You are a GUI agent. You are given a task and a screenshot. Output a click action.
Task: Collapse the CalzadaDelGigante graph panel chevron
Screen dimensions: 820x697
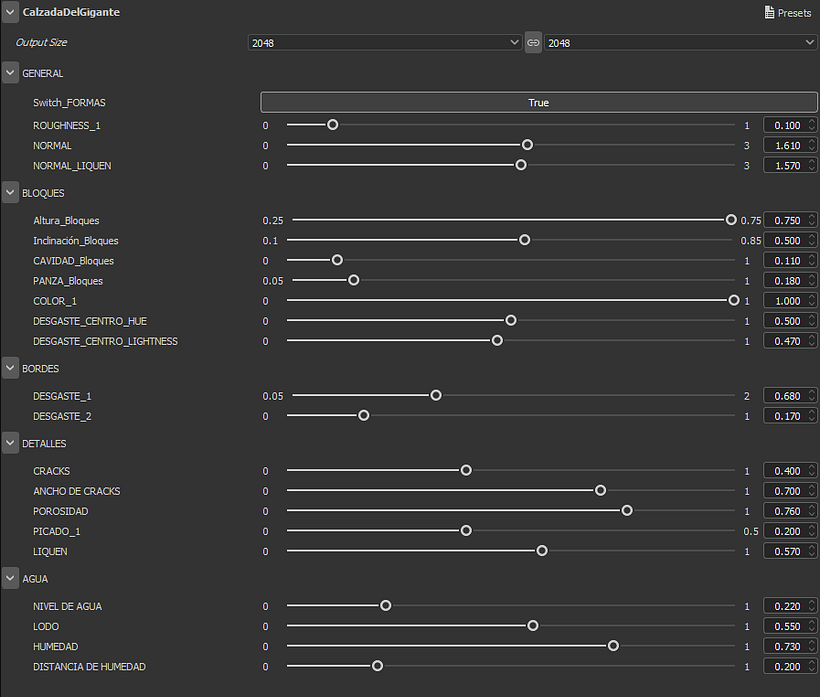[10, 12]
